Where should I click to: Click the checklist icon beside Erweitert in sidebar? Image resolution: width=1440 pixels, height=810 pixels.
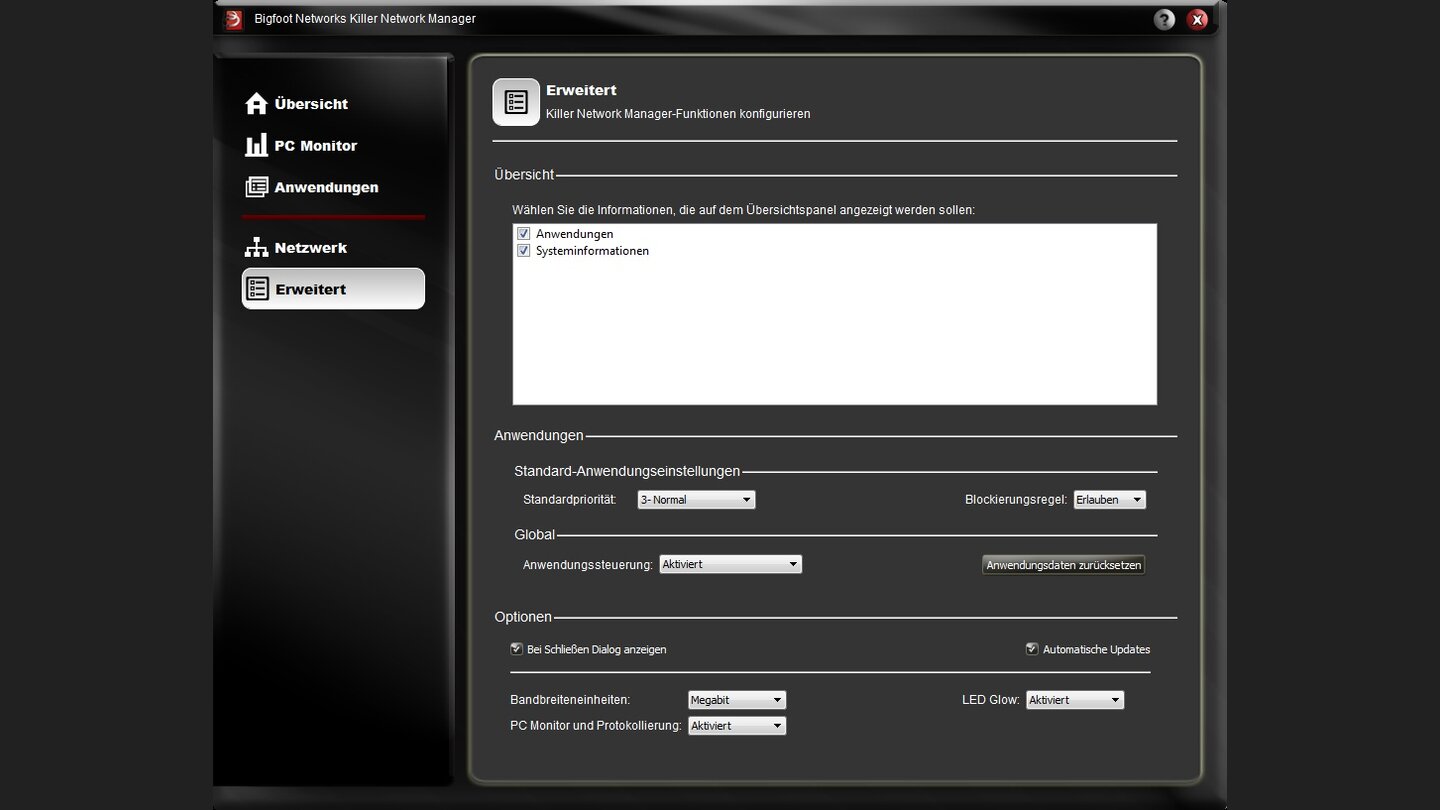pyautogui.click(x=258, y=289)
